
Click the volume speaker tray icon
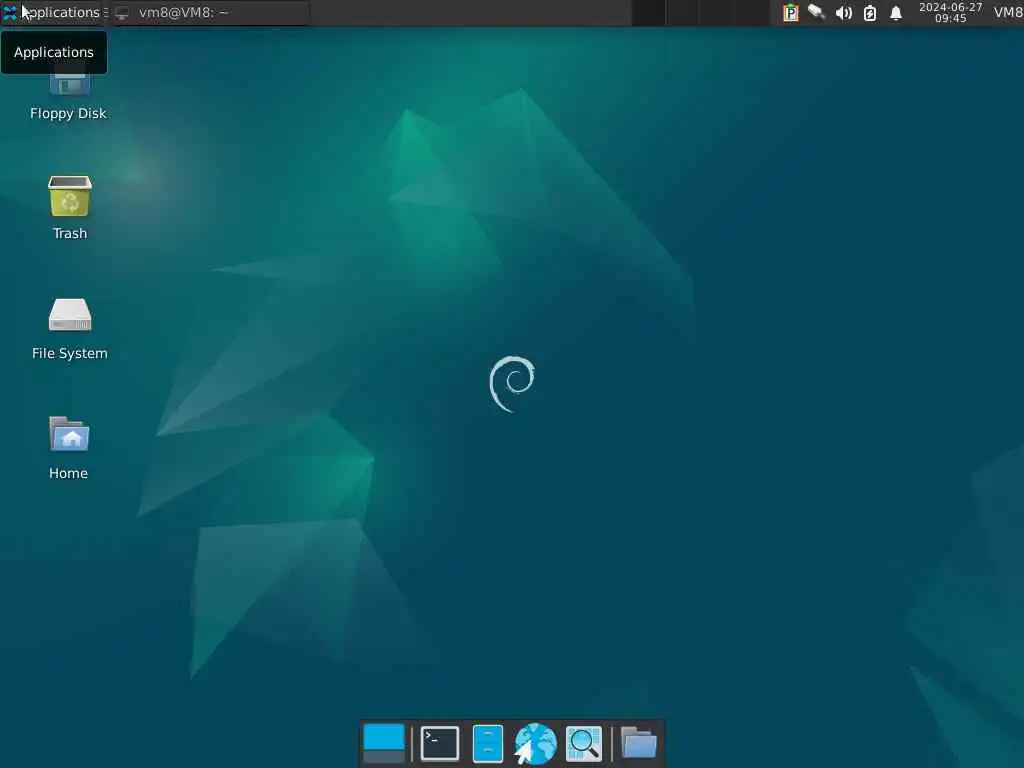843,12
